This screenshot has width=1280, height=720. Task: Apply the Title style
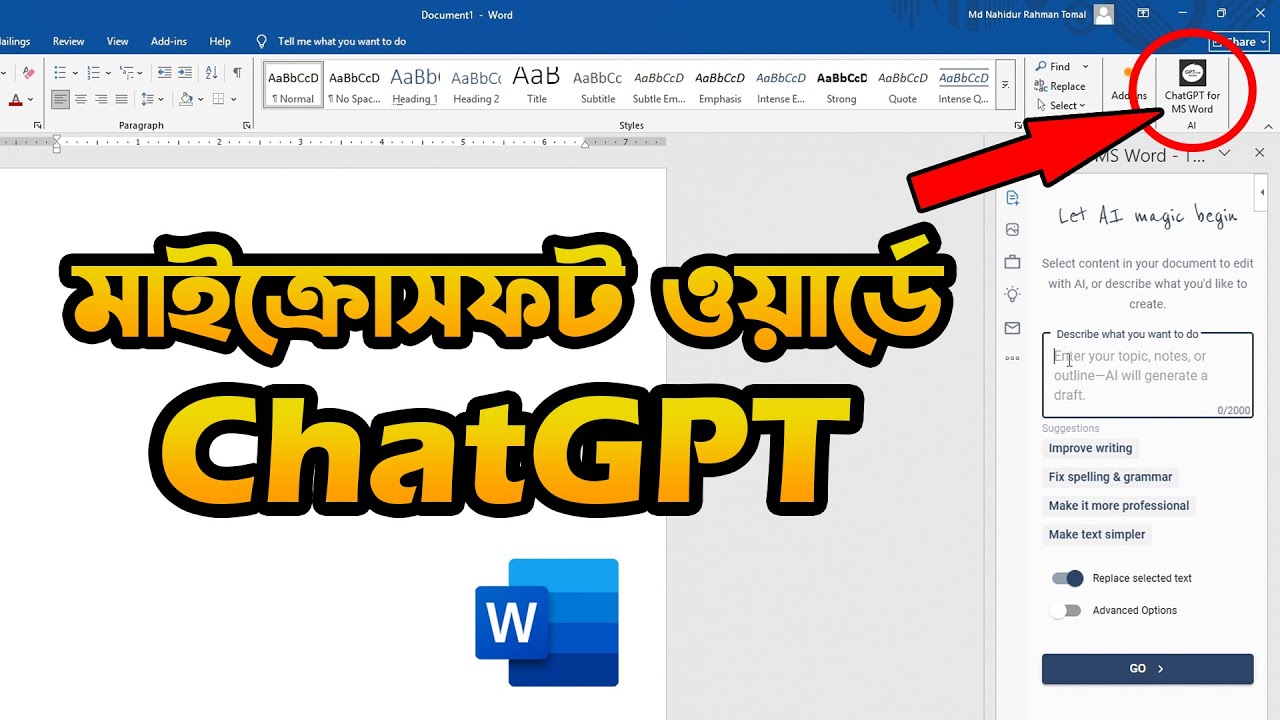[x=537, y=85]
